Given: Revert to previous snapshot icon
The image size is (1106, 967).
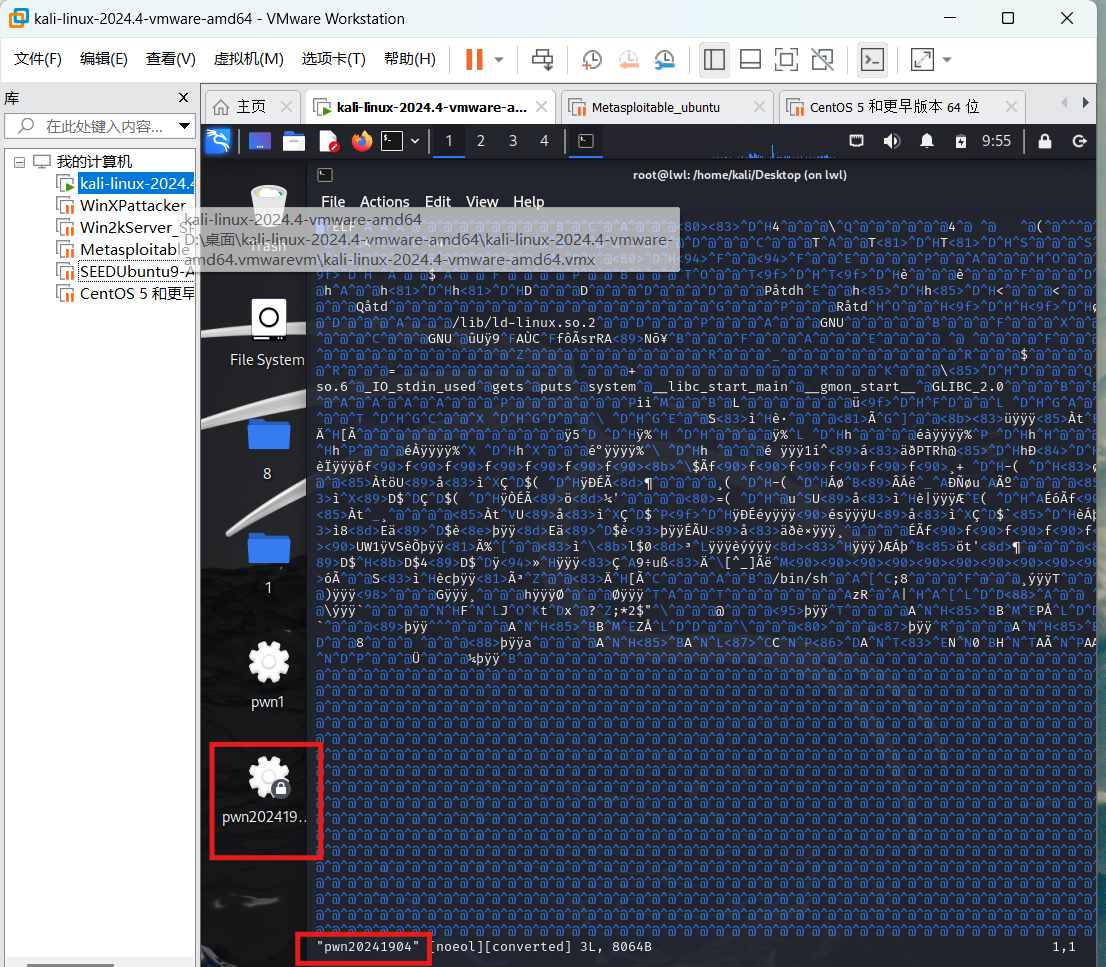Looking at the screenshot, I should [628, 59].
